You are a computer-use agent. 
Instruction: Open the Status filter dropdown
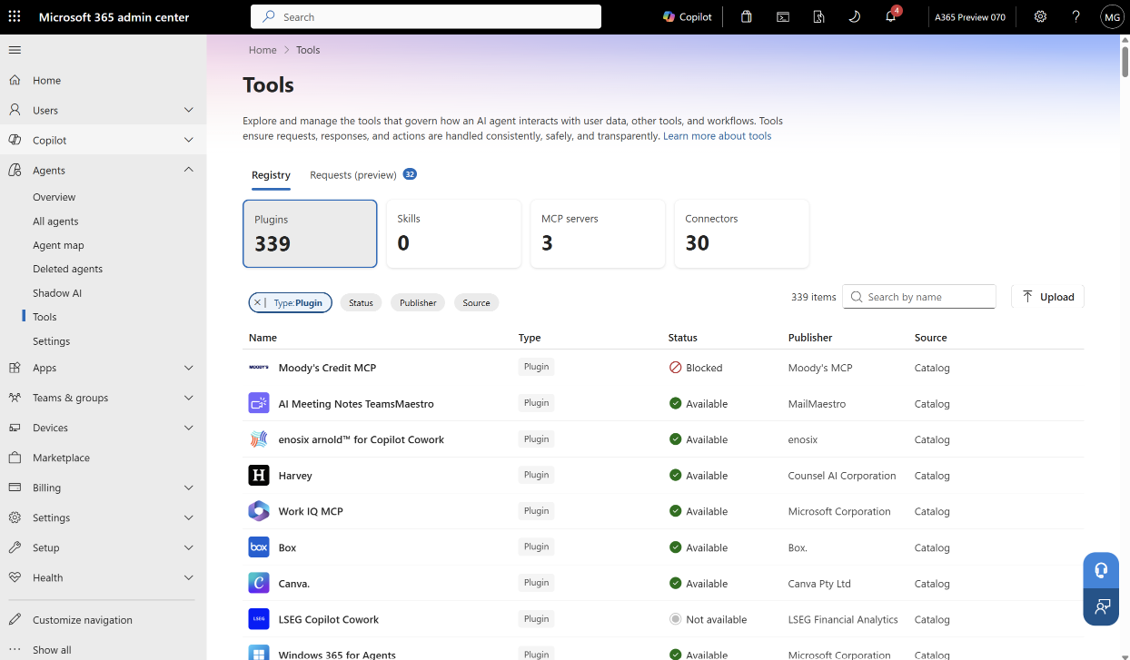point(361,303)
